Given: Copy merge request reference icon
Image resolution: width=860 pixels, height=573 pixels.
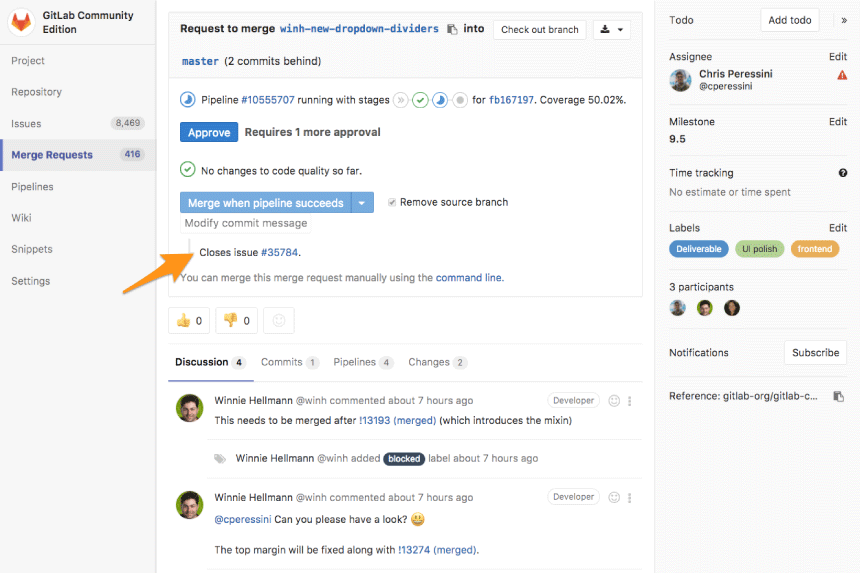Looking at the screenshot, I should 838,396.
